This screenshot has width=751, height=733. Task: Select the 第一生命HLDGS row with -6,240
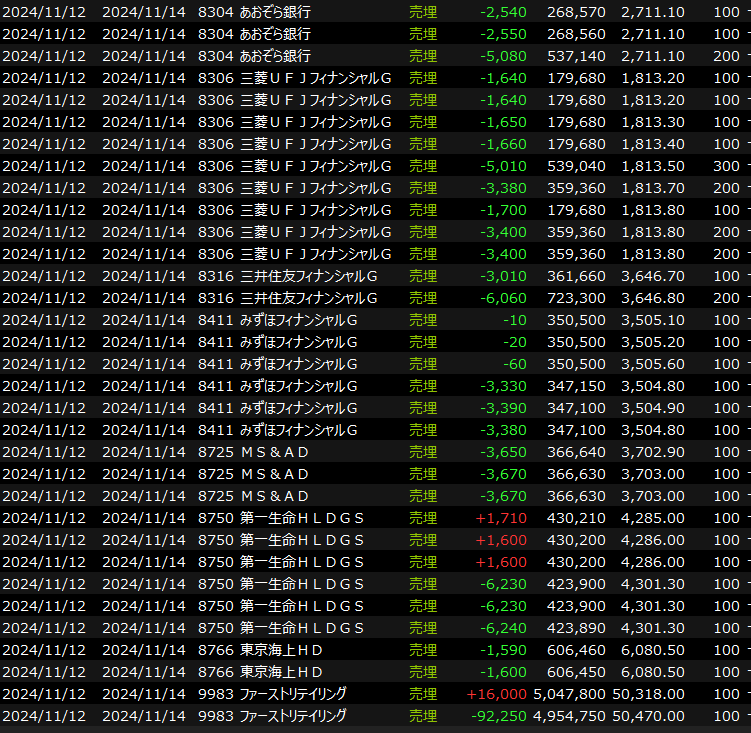[x=301, y=628]
